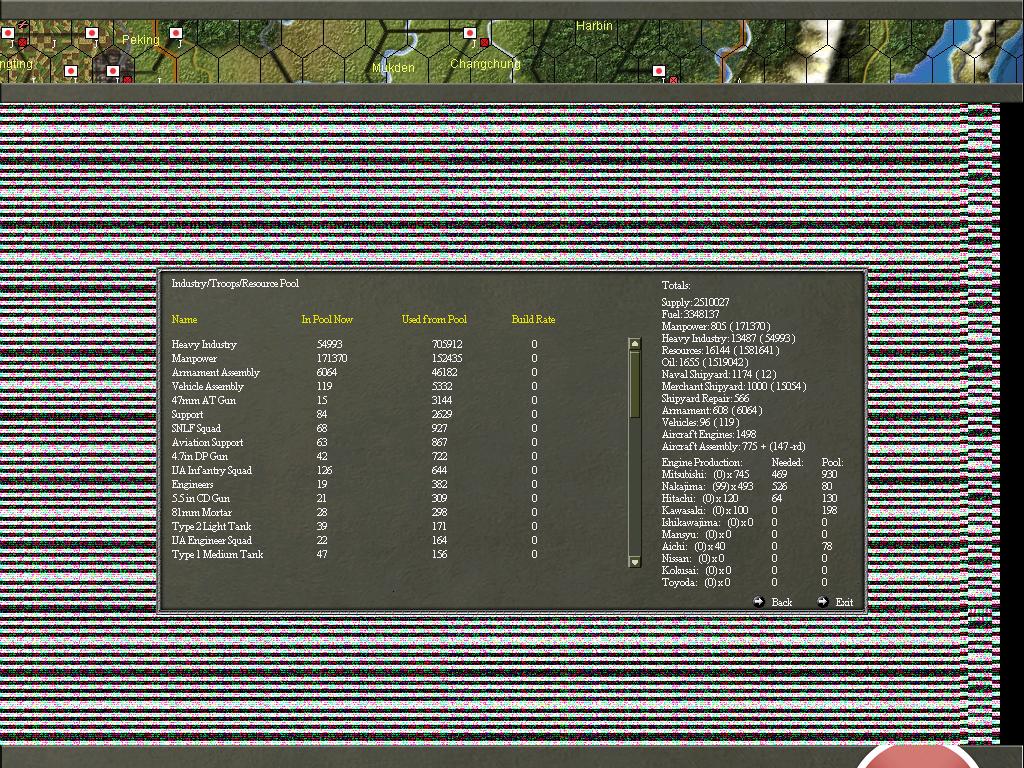Click the scrollbar down arrow

tap(635, 562)
